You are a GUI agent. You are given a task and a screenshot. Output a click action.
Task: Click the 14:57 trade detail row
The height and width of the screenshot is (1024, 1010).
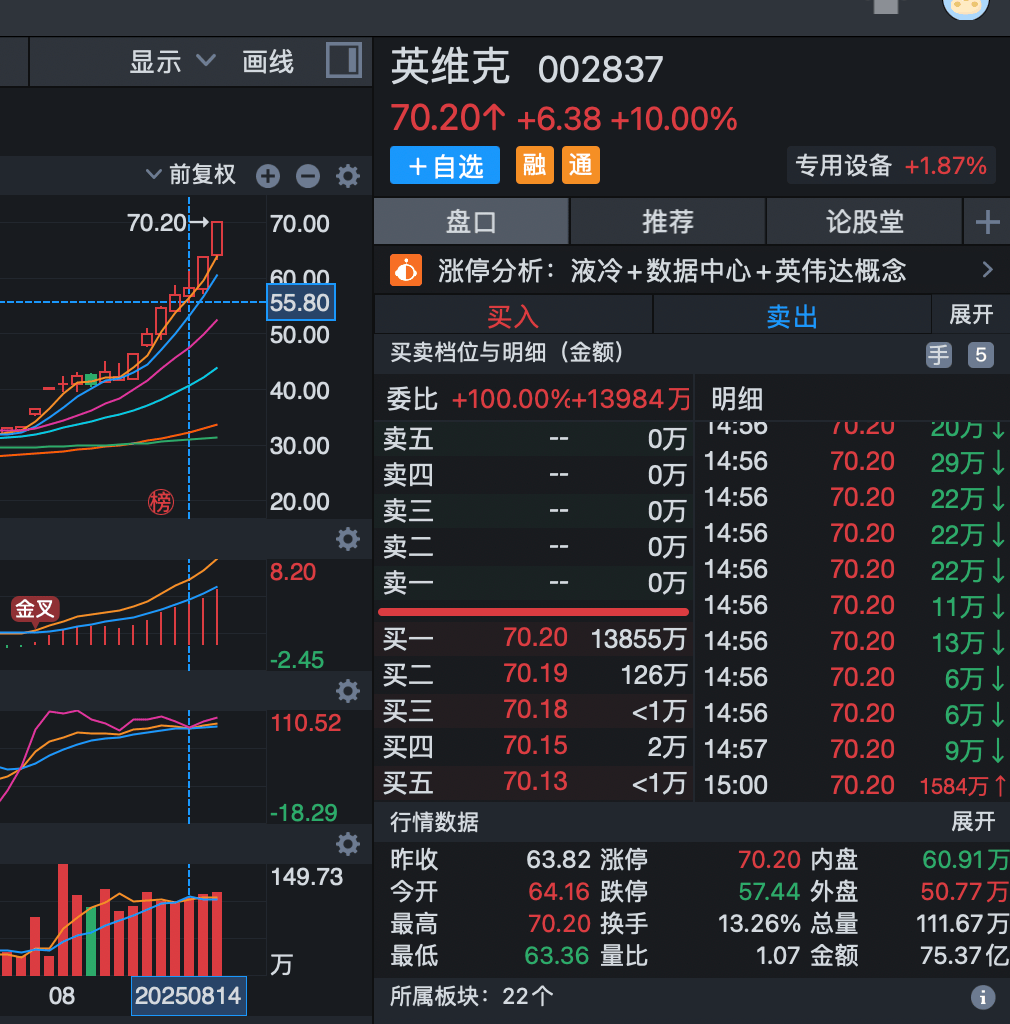point(855,749)
